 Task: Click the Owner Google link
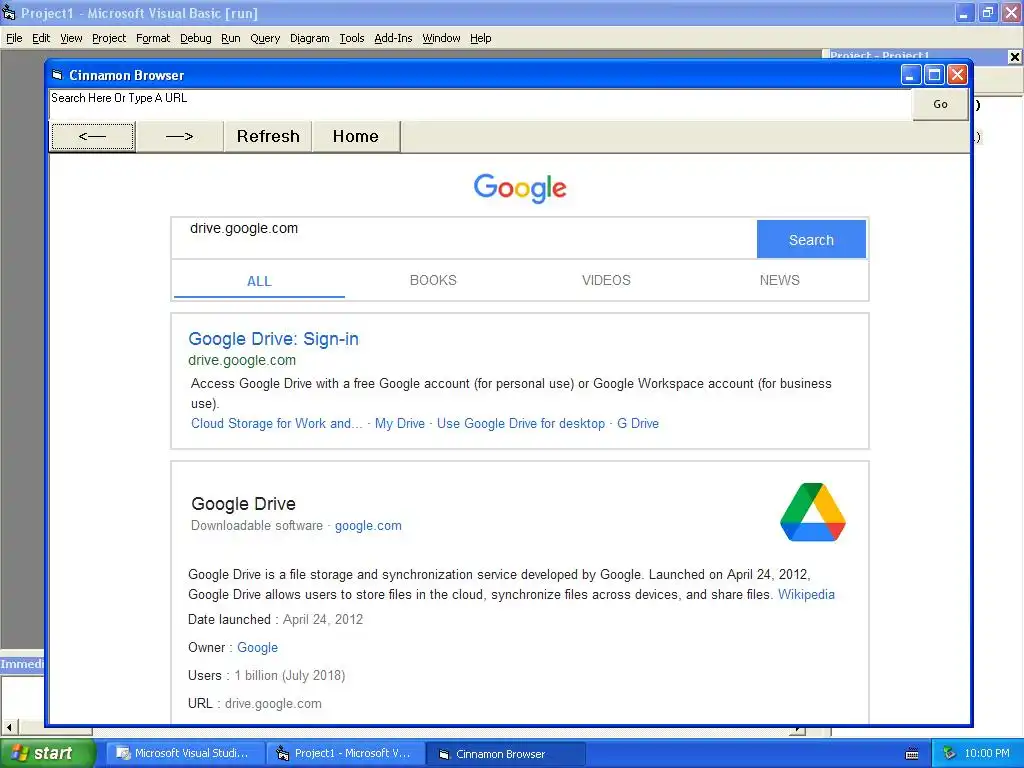257,647
